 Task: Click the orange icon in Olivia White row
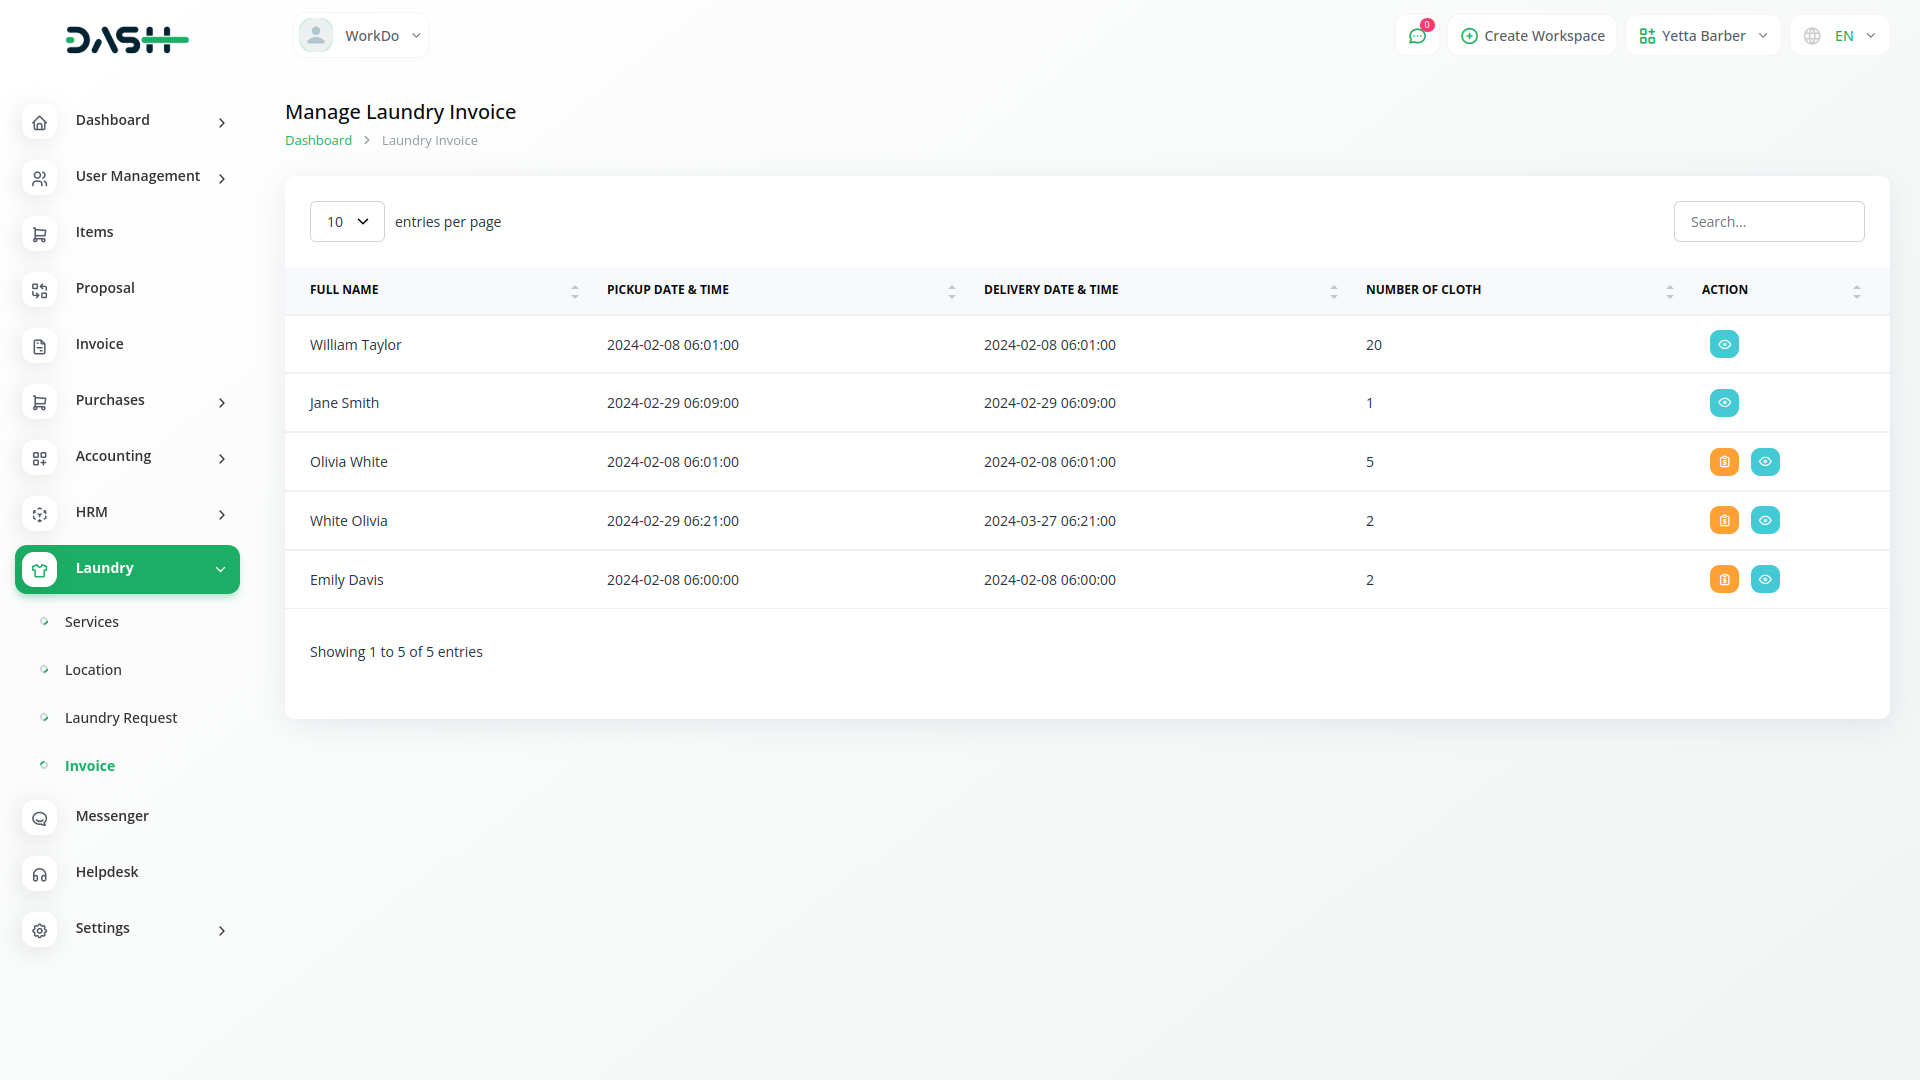pyautogui.click(x=1724, y=462)
